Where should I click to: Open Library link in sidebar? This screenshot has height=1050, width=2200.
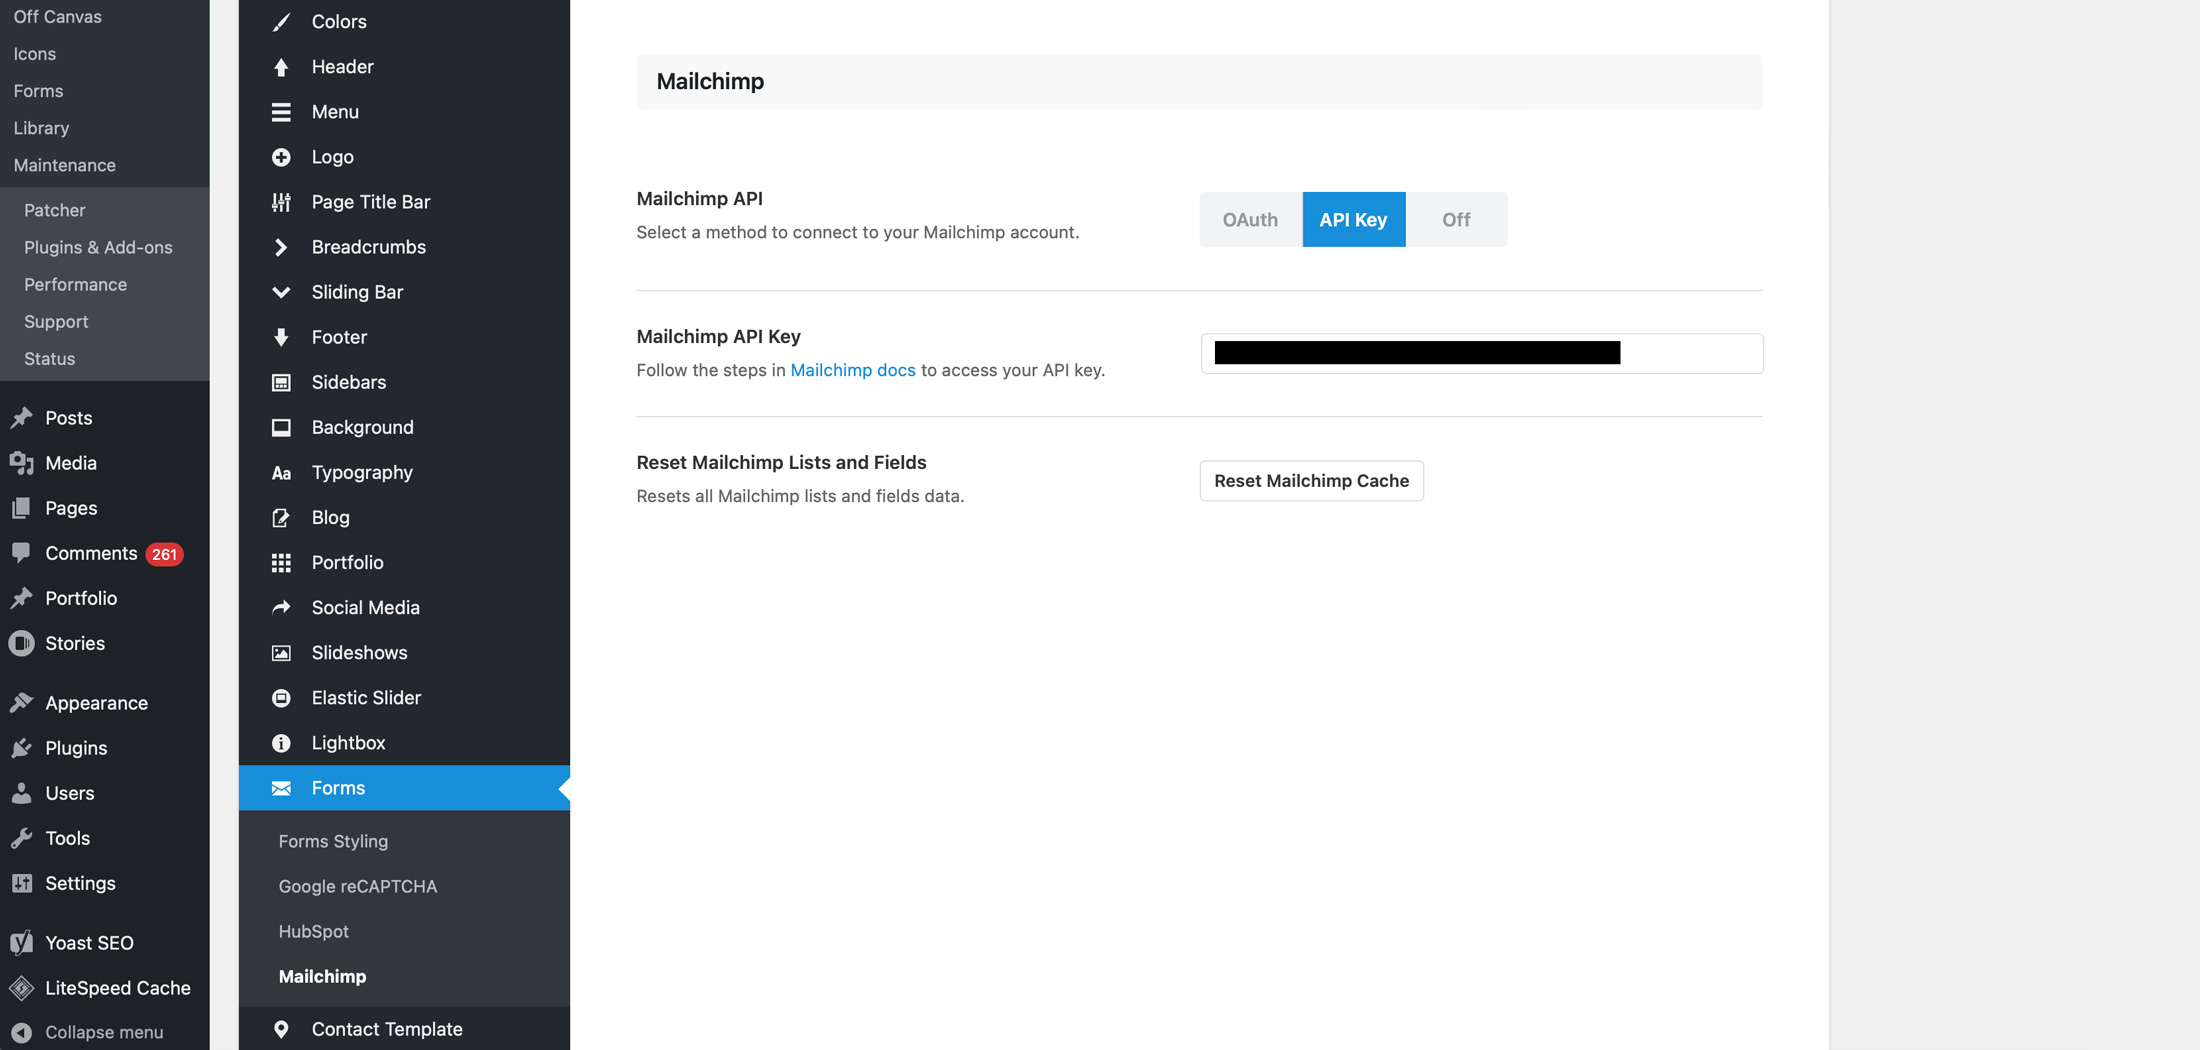click(x=41, y=128)
